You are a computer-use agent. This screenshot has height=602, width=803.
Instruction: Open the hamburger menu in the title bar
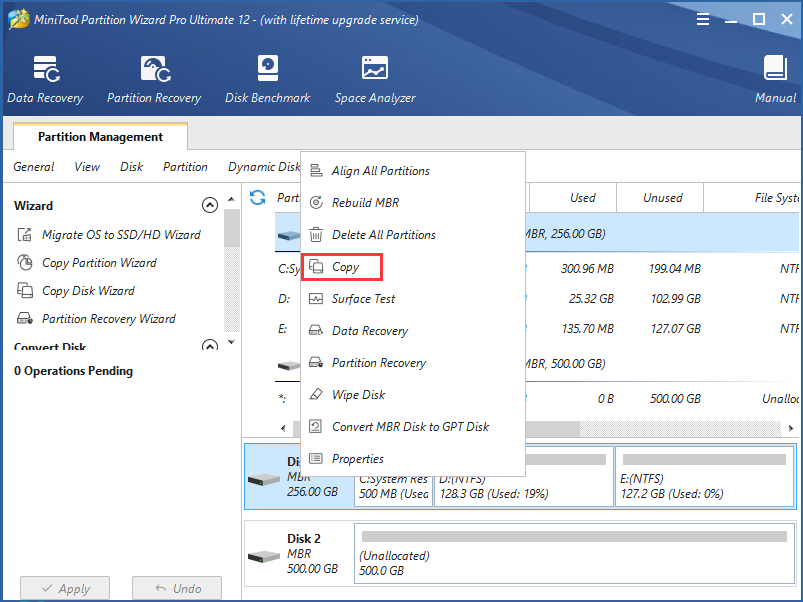[x=703, y=19]
